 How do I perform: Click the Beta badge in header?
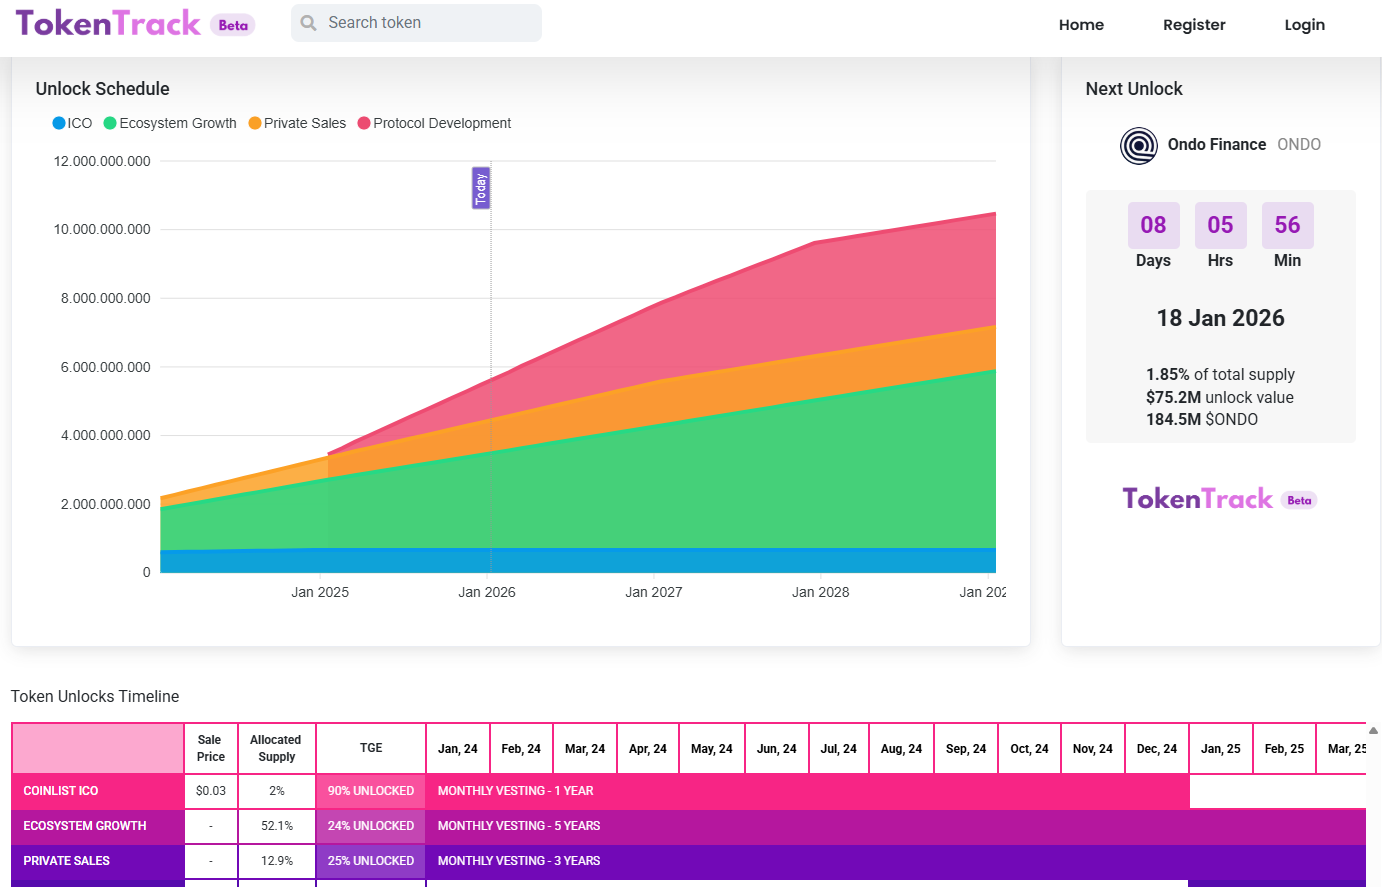233,25
